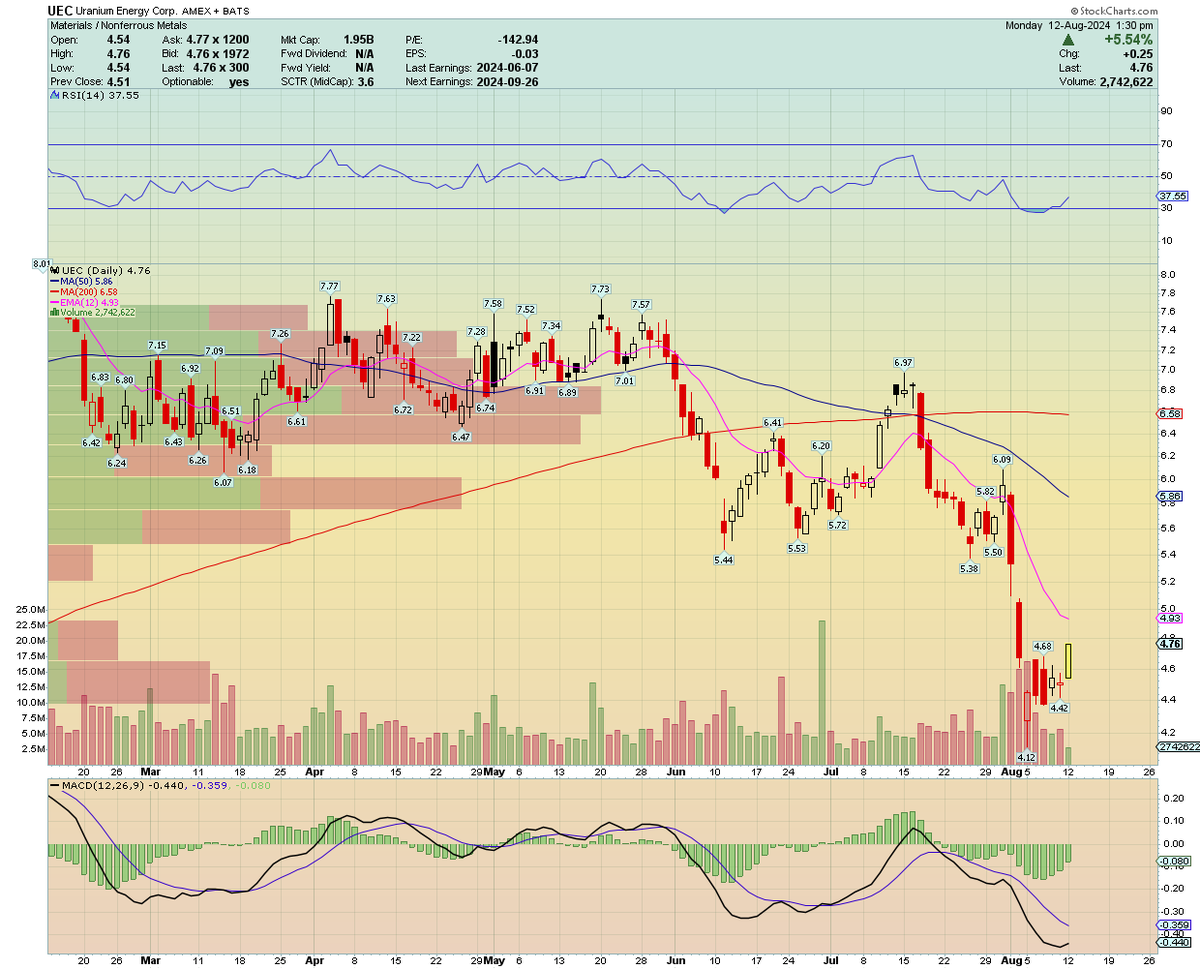Click the 6.07 March low price label
Screen dimensions: 1200x969
222,482
